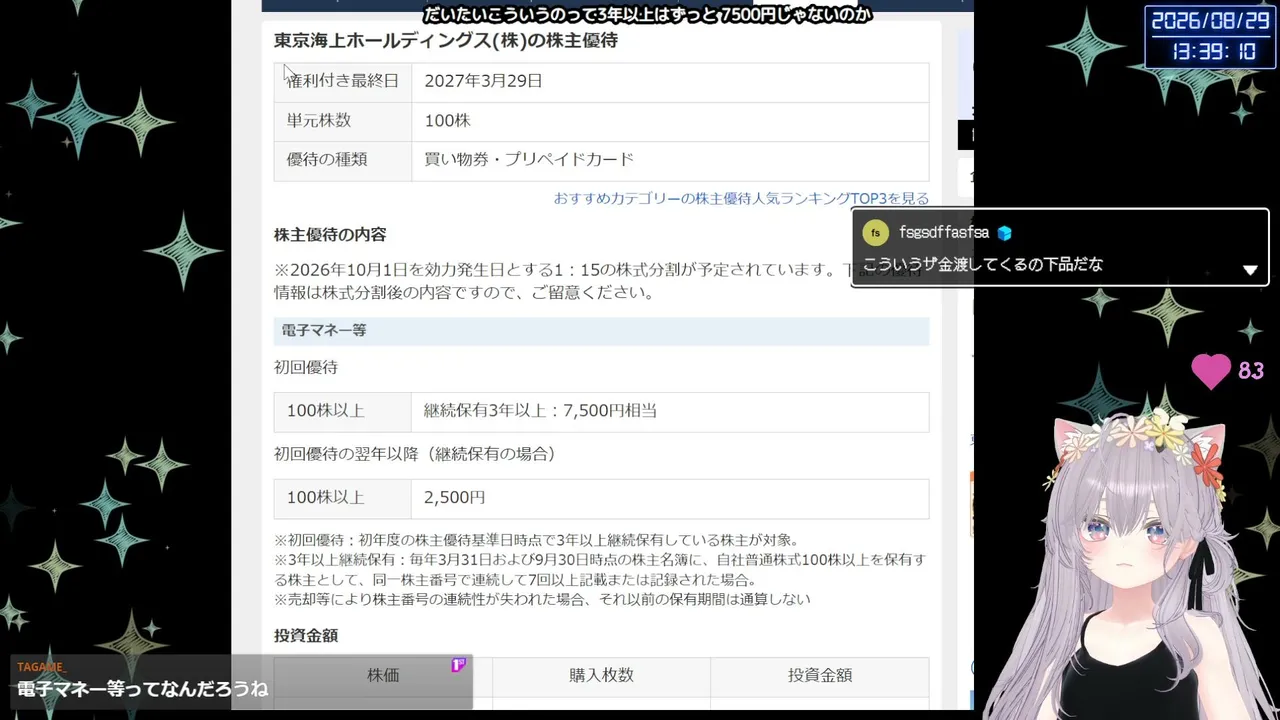Click the '投資金額' table column header
This screenshot has height=720, width=1280.
pos(820,676)
